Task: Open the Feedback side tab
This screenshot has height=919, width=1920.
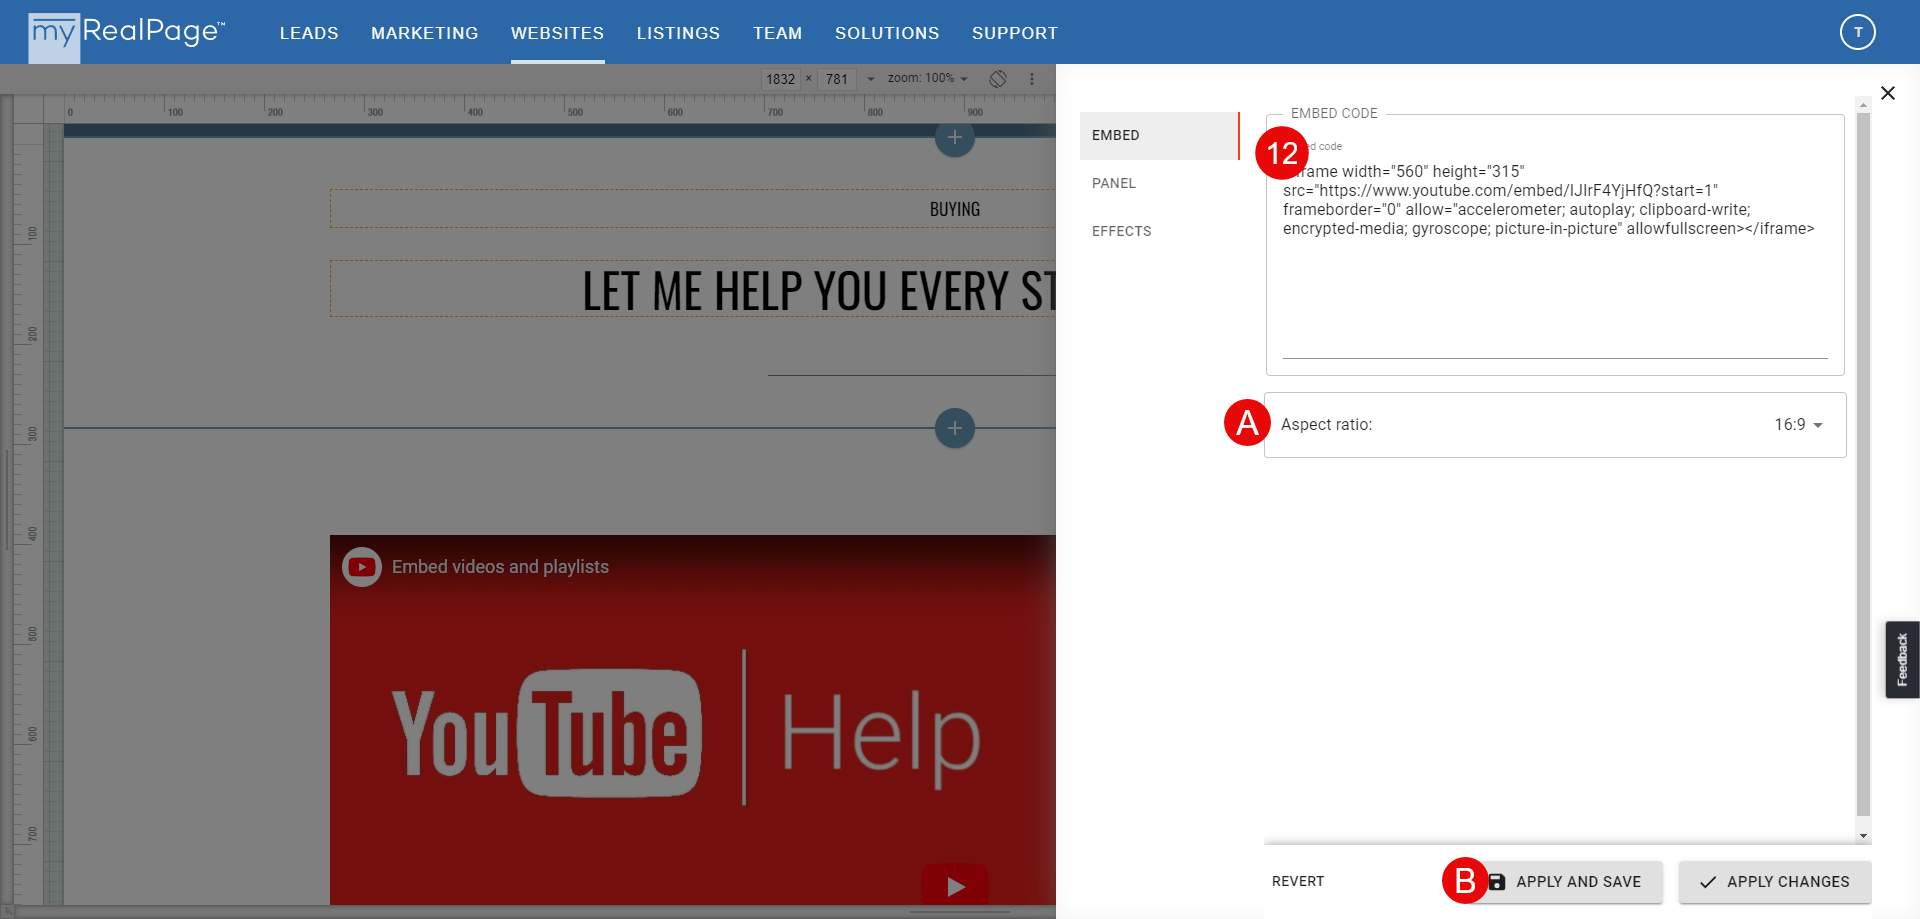Action: [1902, 660]
